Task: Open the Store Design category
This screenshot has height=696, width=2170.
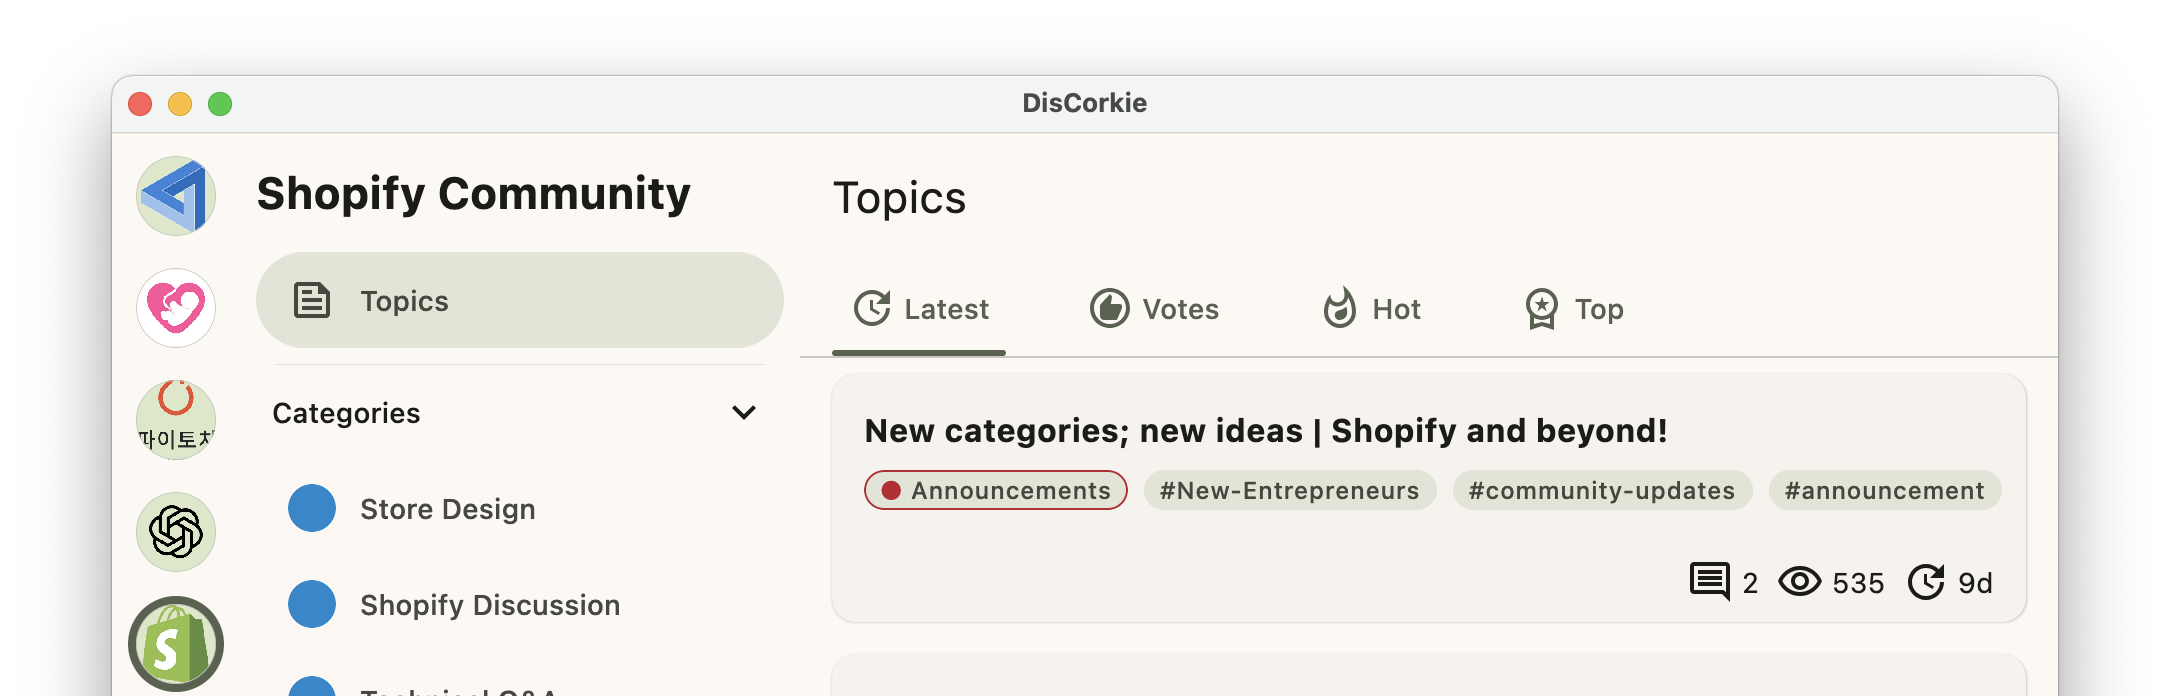Action: tap(447, 509)
